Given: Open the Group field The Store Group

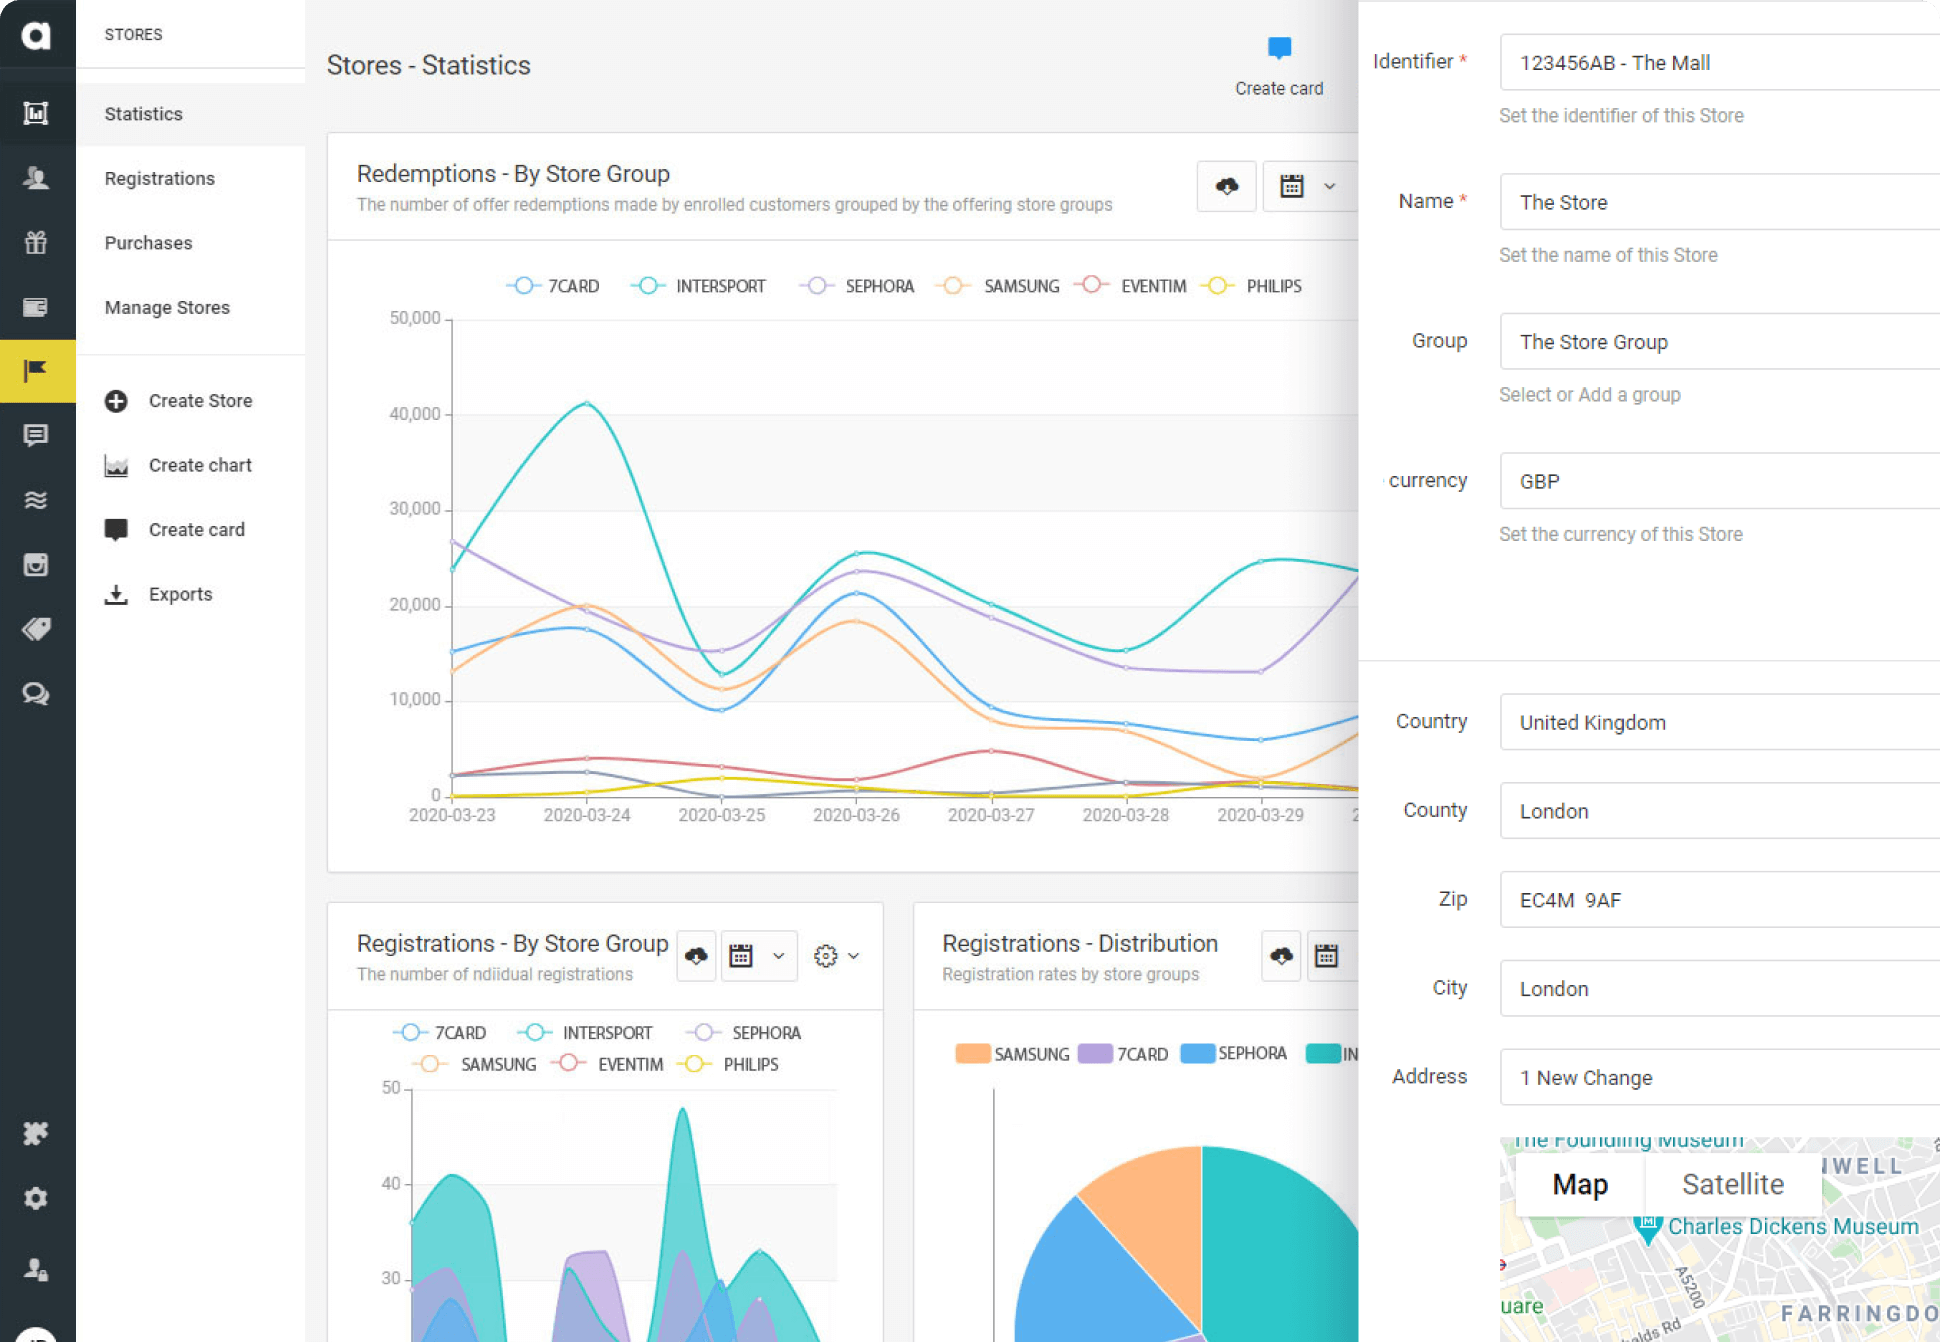Looking at the screenshot, I should pyautogui.click(x=1720, y=342).
